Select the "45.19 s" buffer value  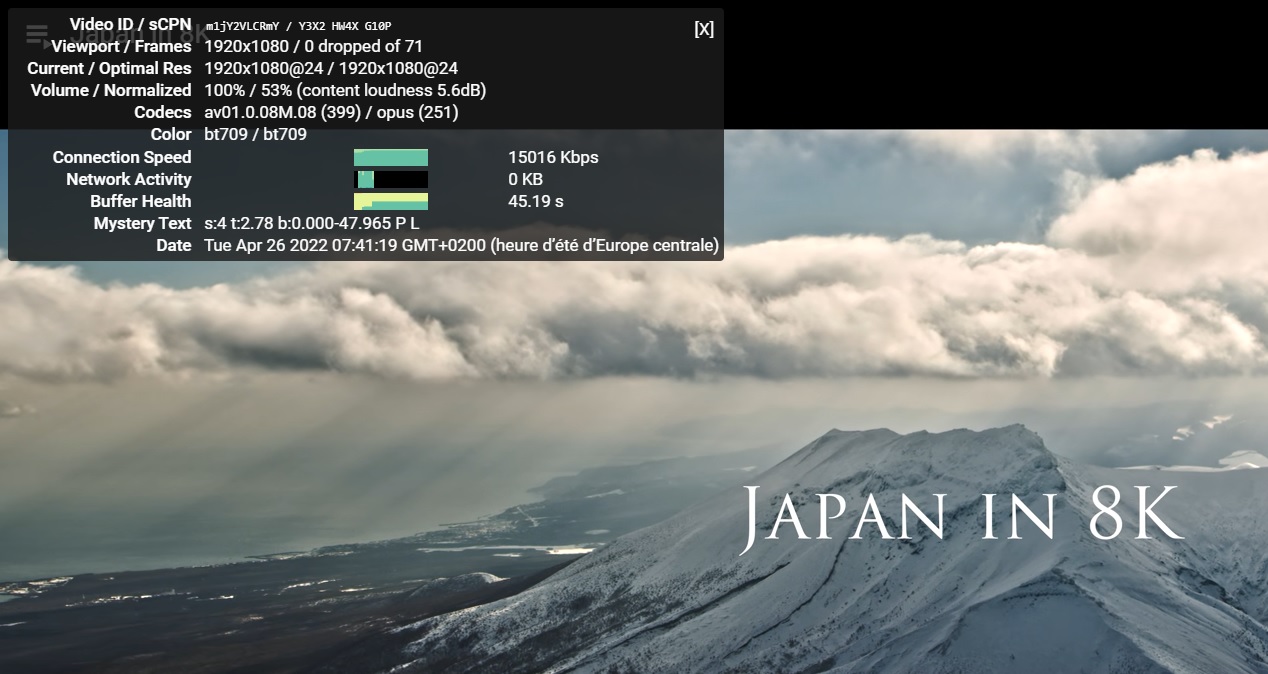pyautogui.click(x=536, y=201)
